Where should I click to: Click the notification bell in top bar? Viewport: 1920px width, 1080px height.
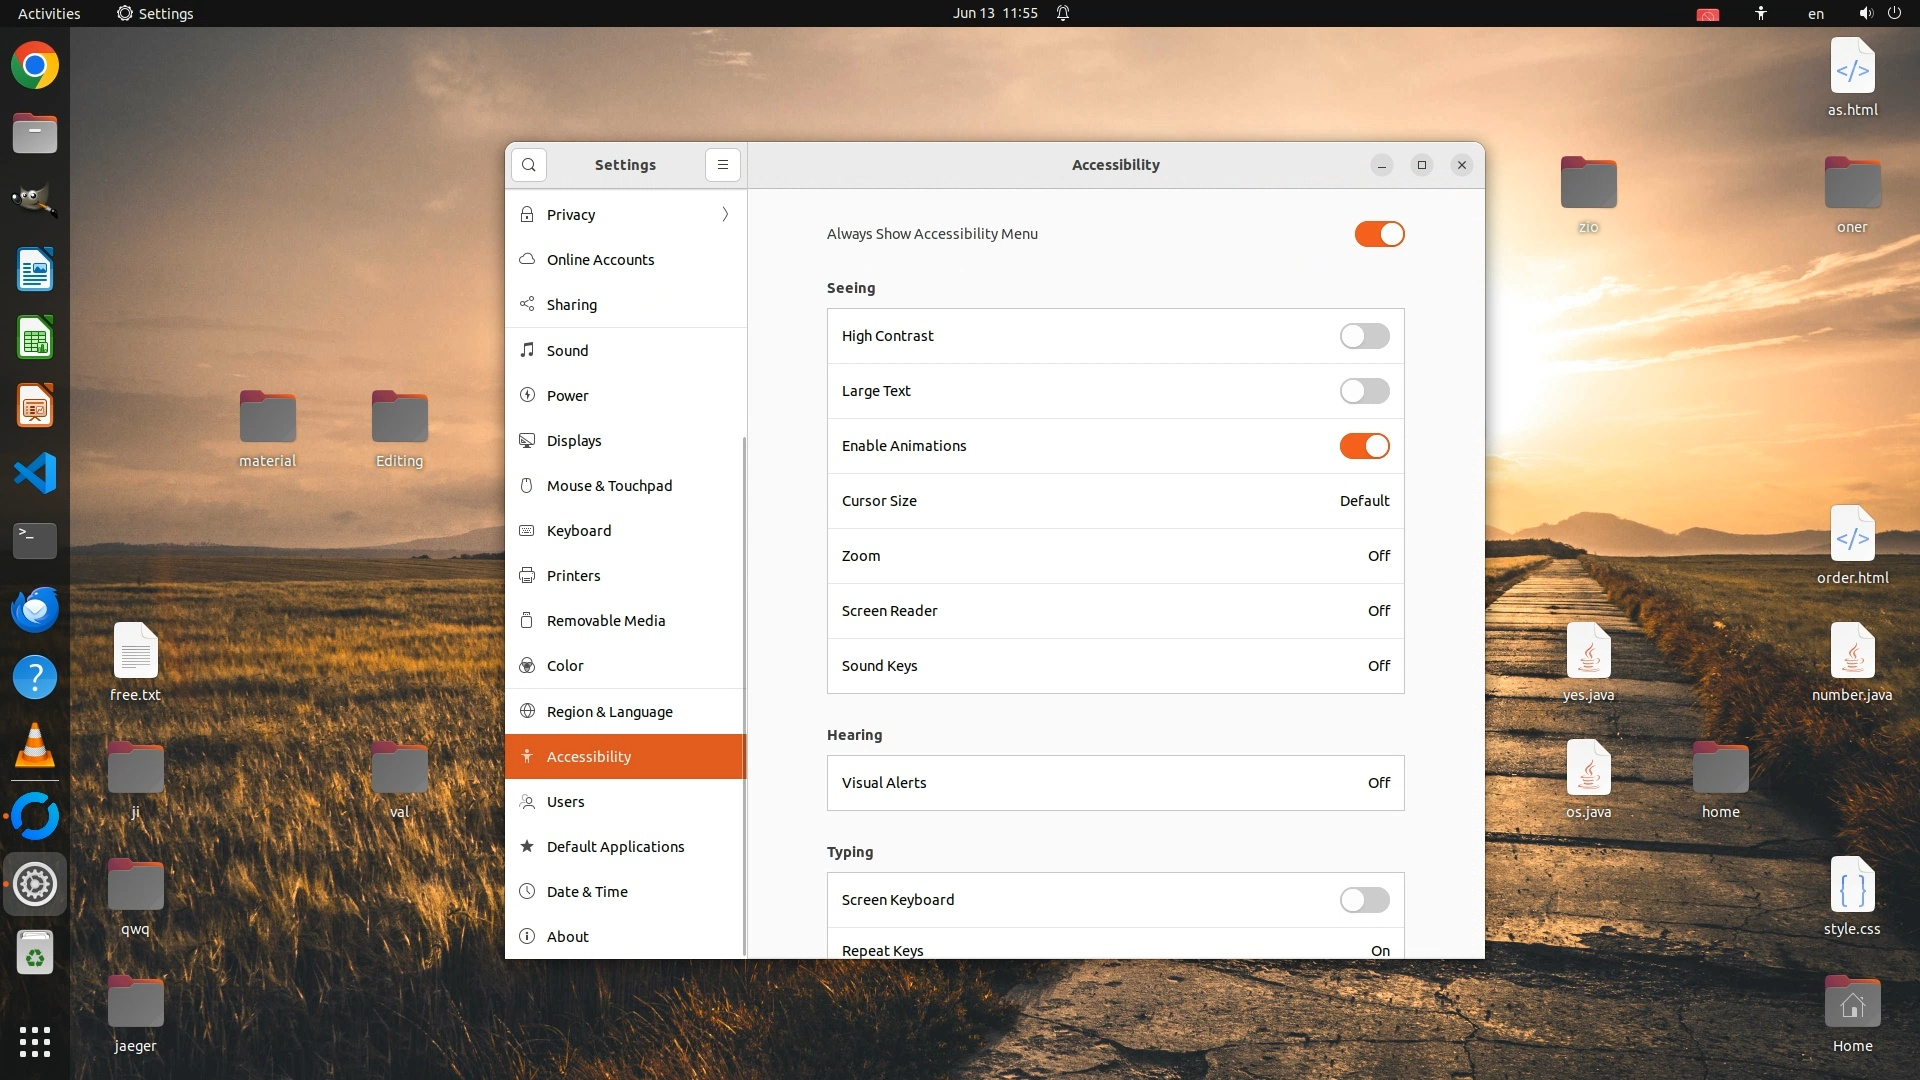coord(1063,13)
